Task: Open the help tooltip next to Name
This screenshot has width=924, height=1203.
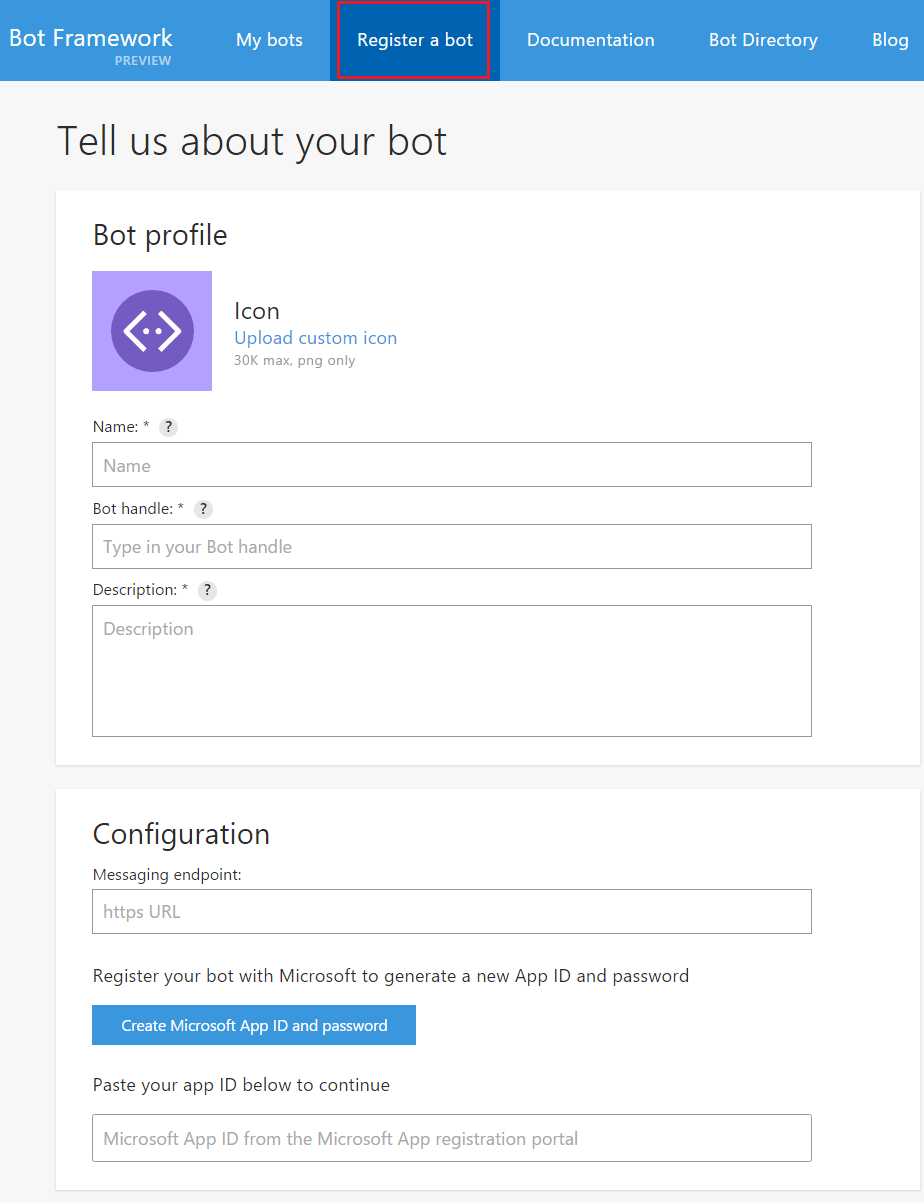Action: click(169, 427)
